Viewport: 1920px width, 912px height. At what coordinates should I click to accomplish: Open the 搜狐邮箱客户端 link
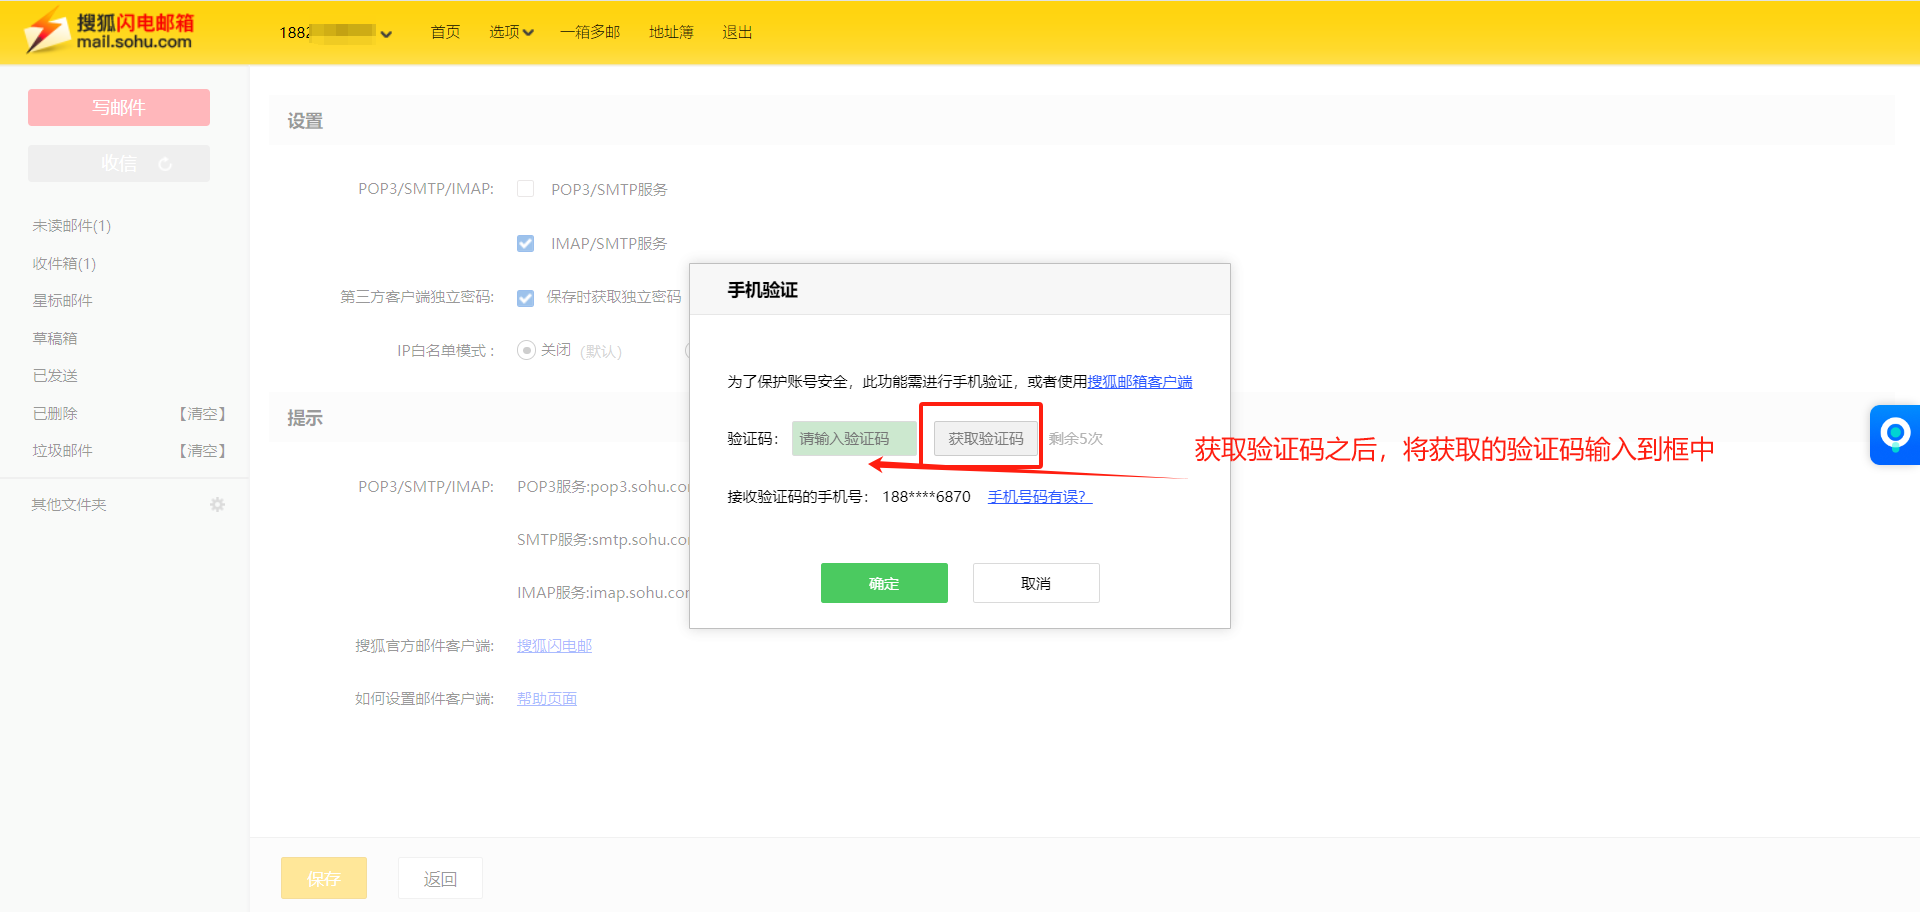pos(1140,381)
